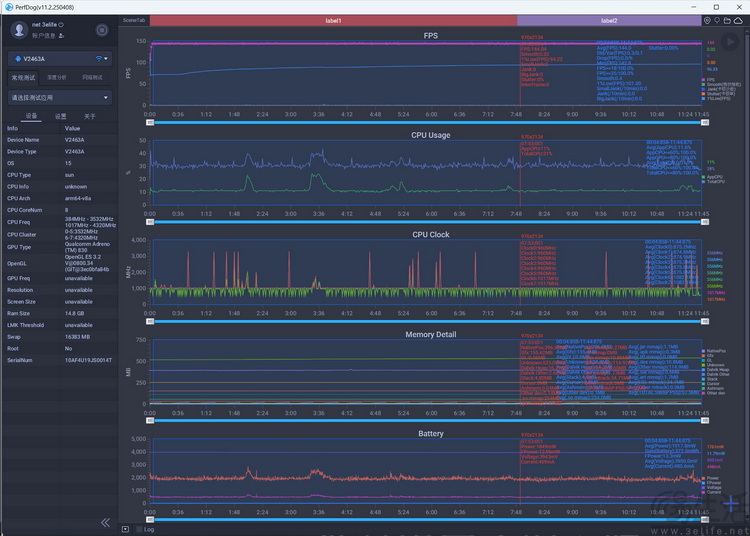Switch to the 设备 sub-tab

[x=32, y=116]
